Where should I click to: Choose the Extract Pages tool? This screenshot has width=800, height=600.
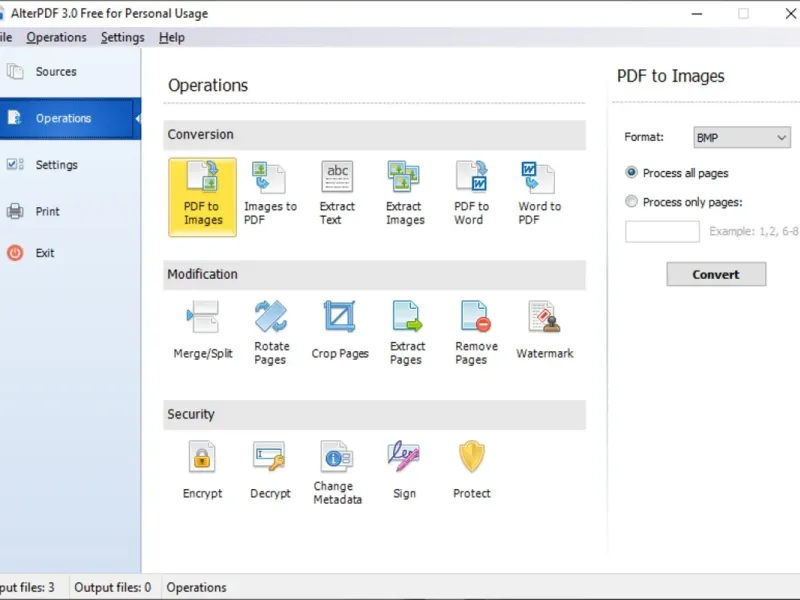tap(407, 333)
